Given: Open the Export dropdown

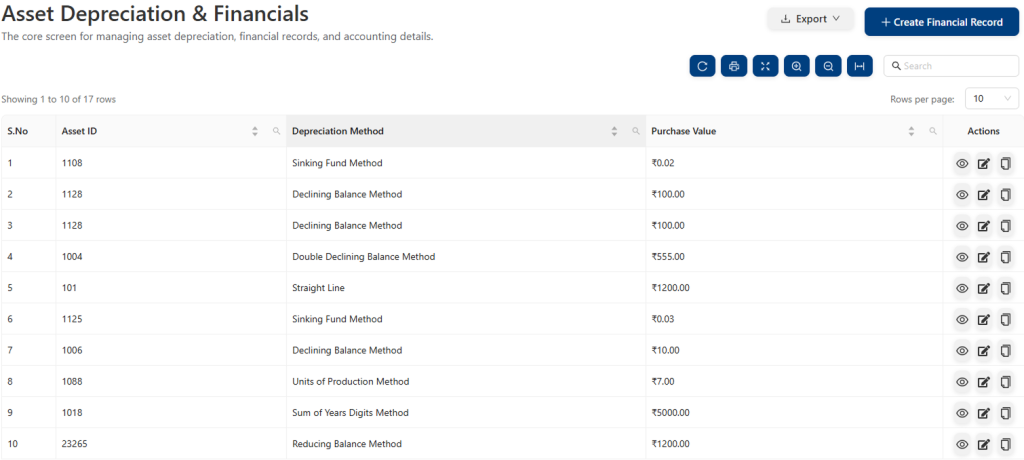Looking at the screenshot, I should (x=810, y=19).
